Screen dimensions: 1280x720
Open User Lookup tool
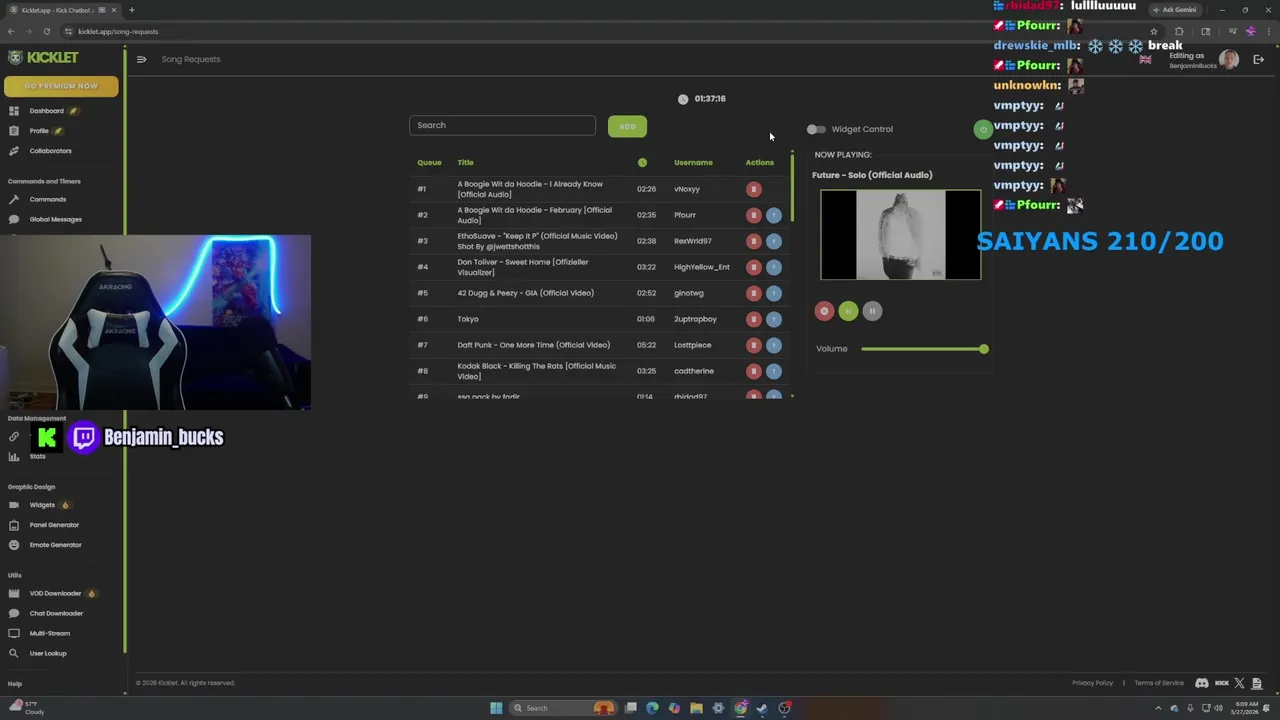(47, 653)
